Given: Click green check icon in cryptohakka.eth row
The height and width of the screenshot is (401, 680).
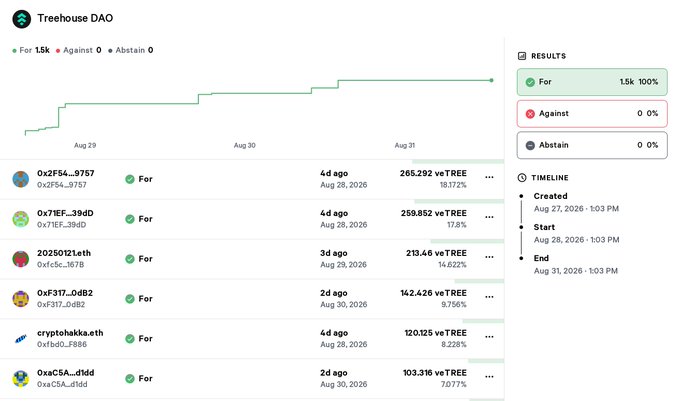Looking at the screenshot, I should [130, 339].
